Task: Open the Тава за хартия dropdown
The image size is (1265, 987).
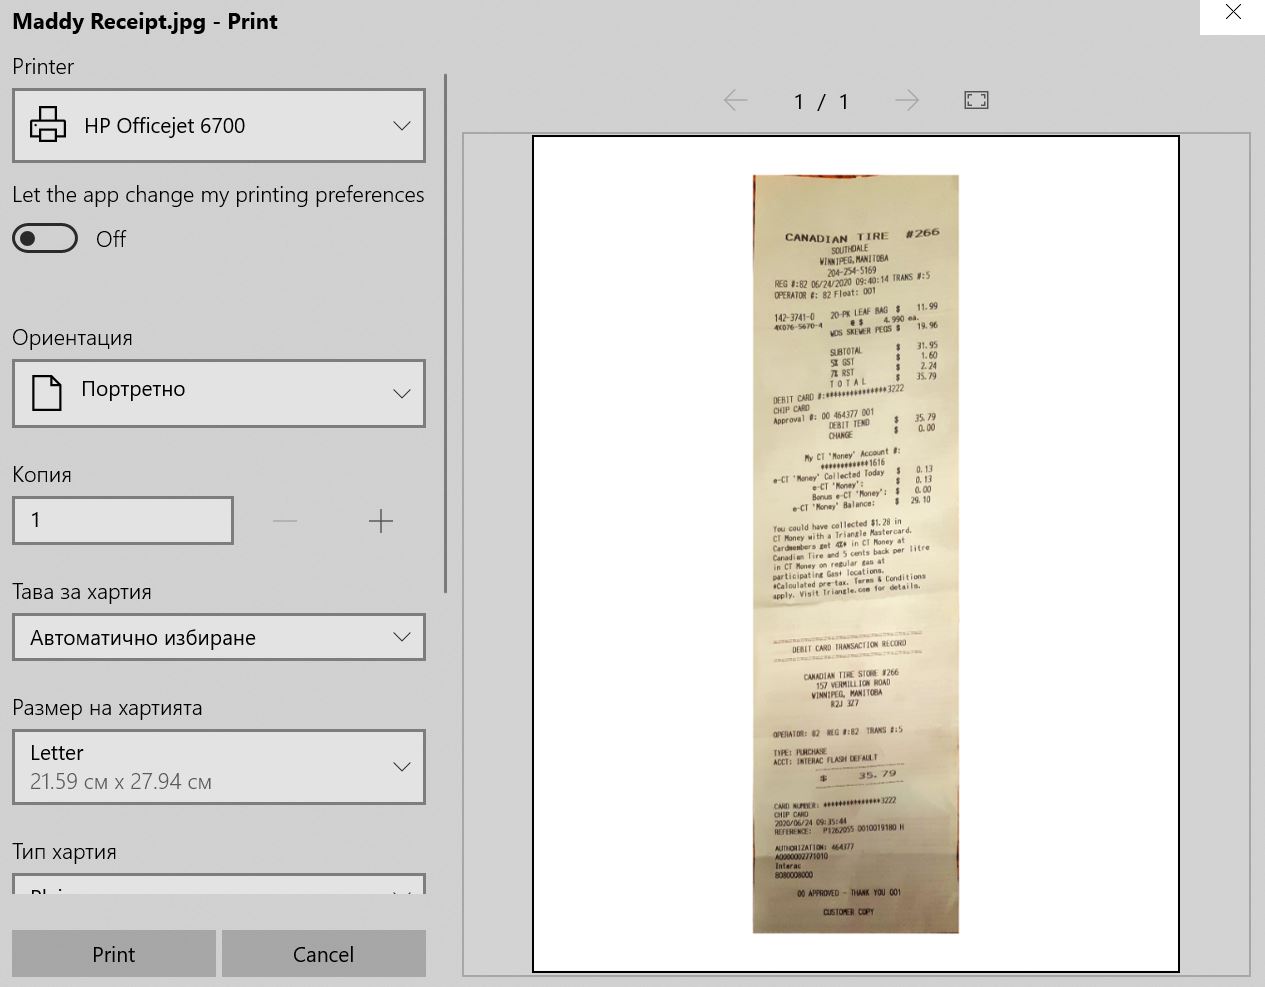Action: pos(218,637)
